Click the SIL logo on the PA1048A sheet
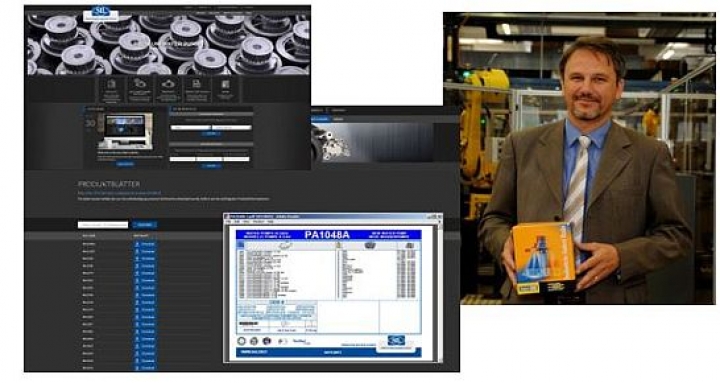720x383 pixels. tap(396, 341)
